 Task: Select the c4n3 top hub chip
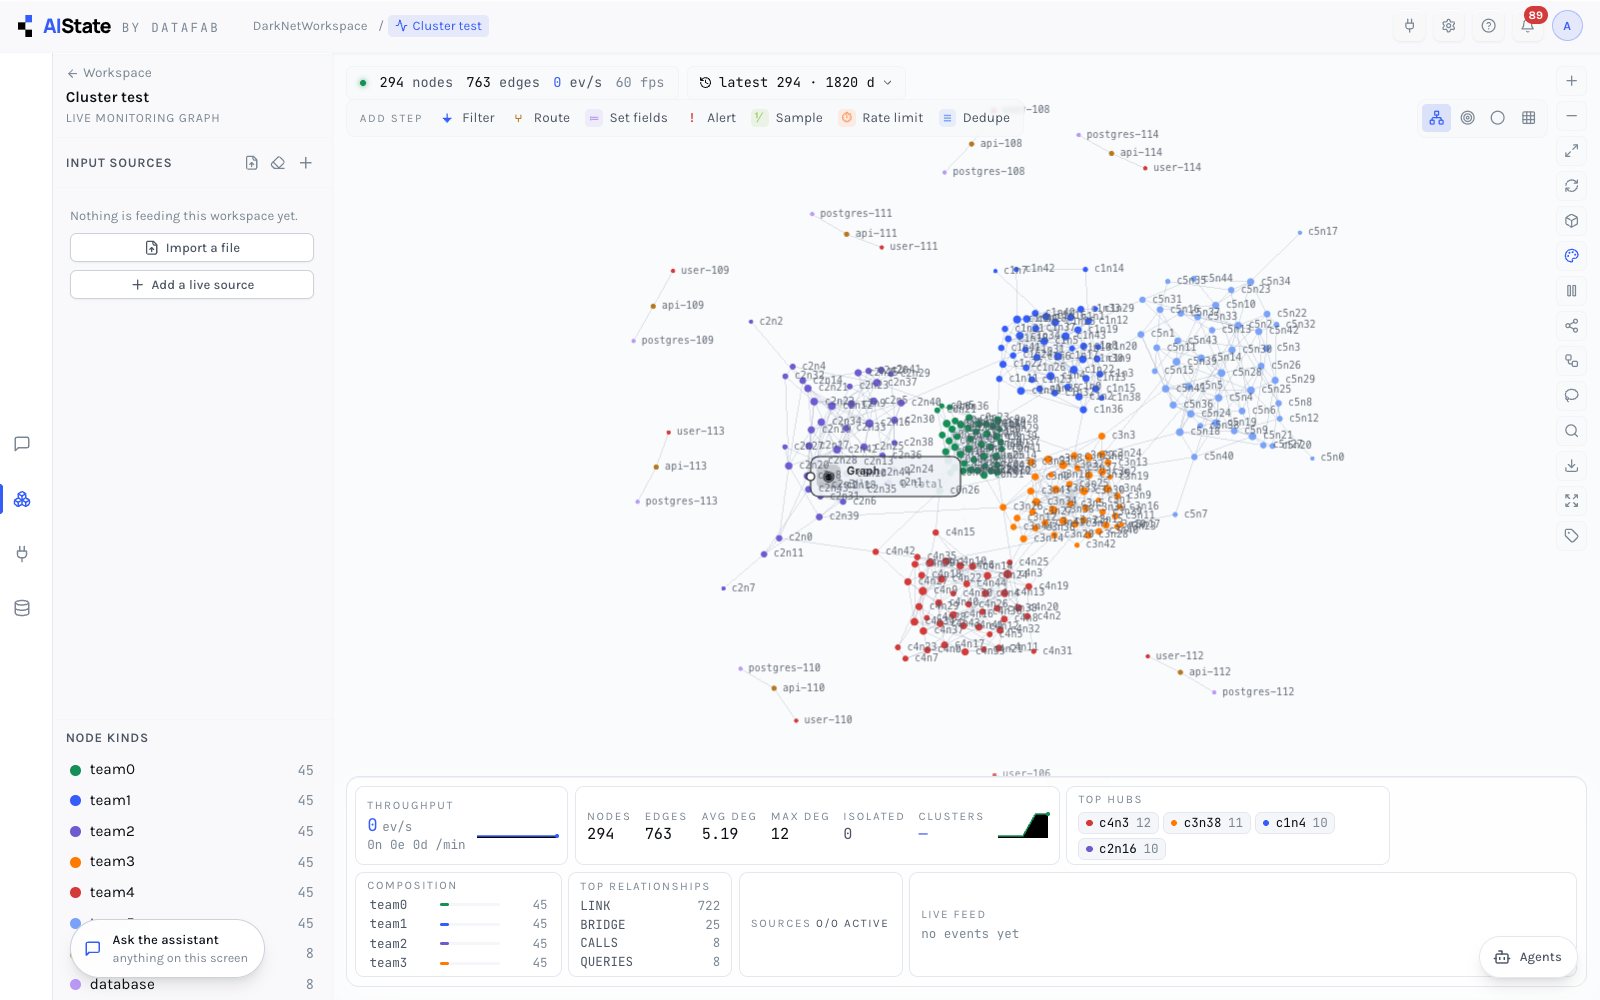coord(1119,823)
